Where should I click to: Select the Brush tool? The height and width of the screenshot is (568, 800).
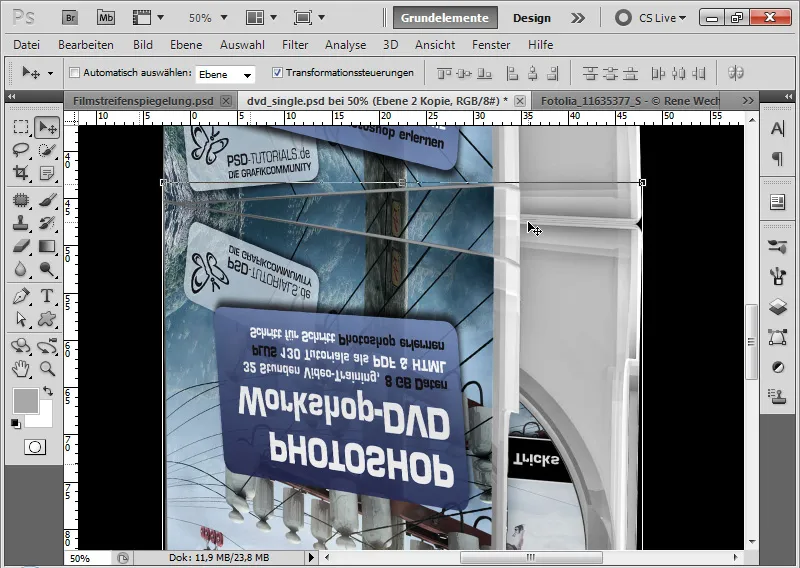[x=47, y=200]
